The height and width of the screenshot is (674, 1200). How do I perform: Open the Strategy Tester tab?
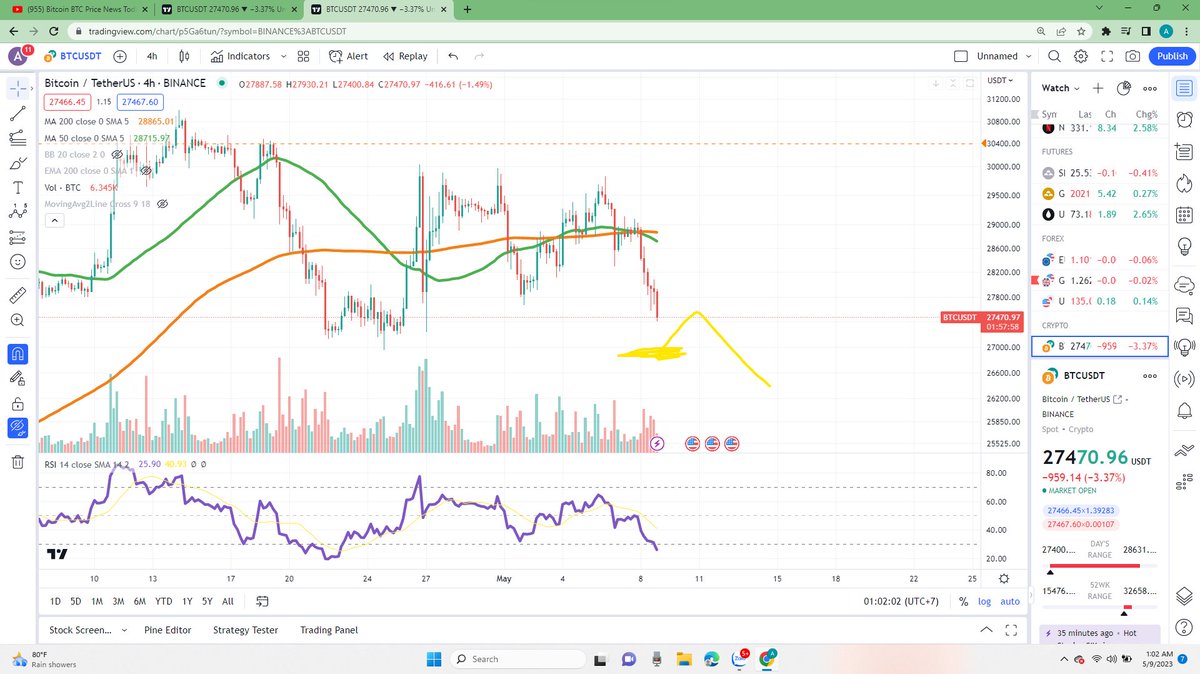[245, 631]
